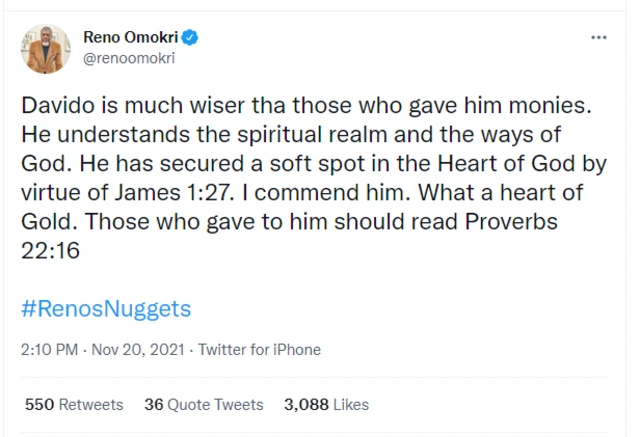The width and height of the screenshot is (640, 437).
Task: Click the 2:10 PM timestamp
Action: click(x=50, y=350)
